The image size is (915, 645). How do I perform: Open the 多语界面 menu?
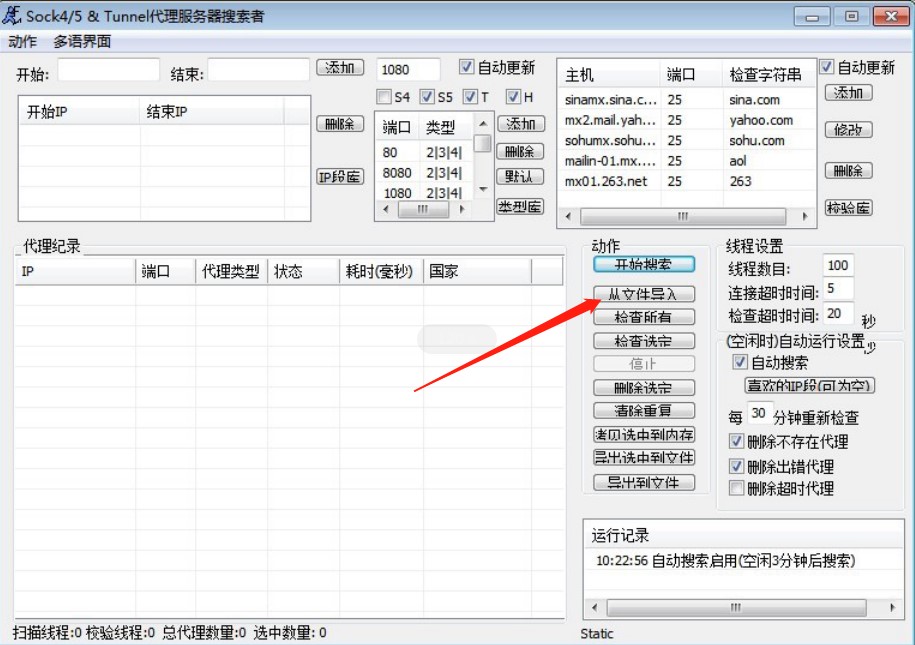coord(82,41)
